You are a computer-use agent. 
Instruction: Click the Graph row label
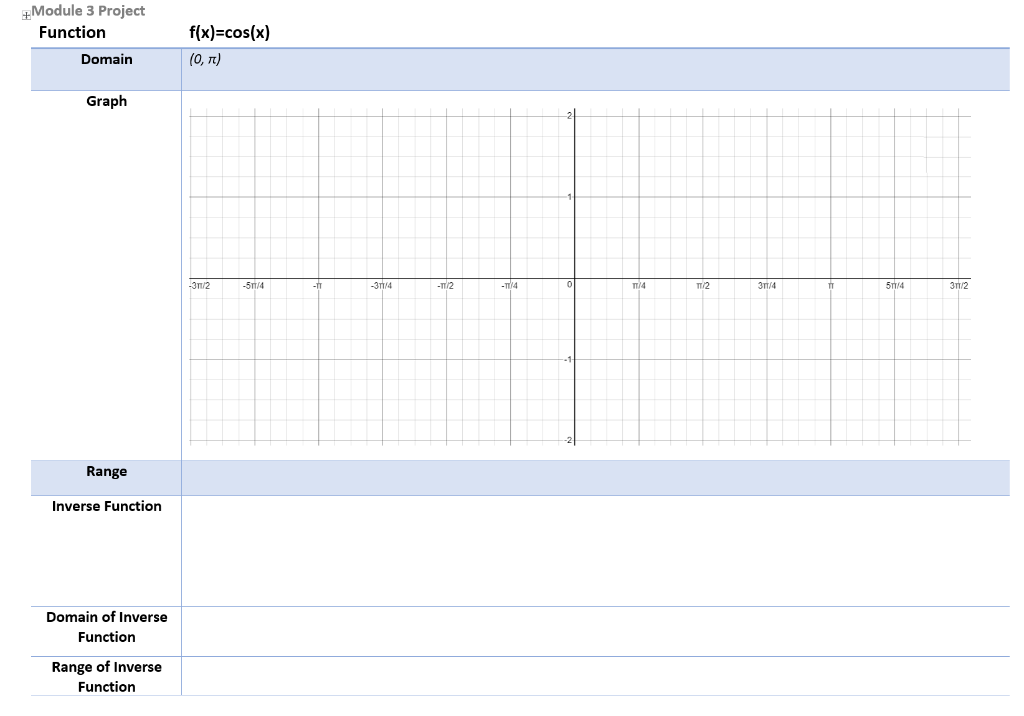coord(105,101)
